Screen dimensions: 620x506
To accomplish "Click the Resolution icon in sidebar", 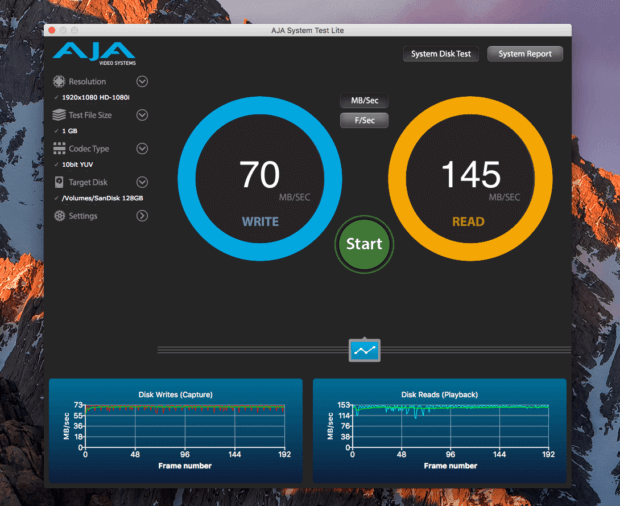I will click(60, 82).
